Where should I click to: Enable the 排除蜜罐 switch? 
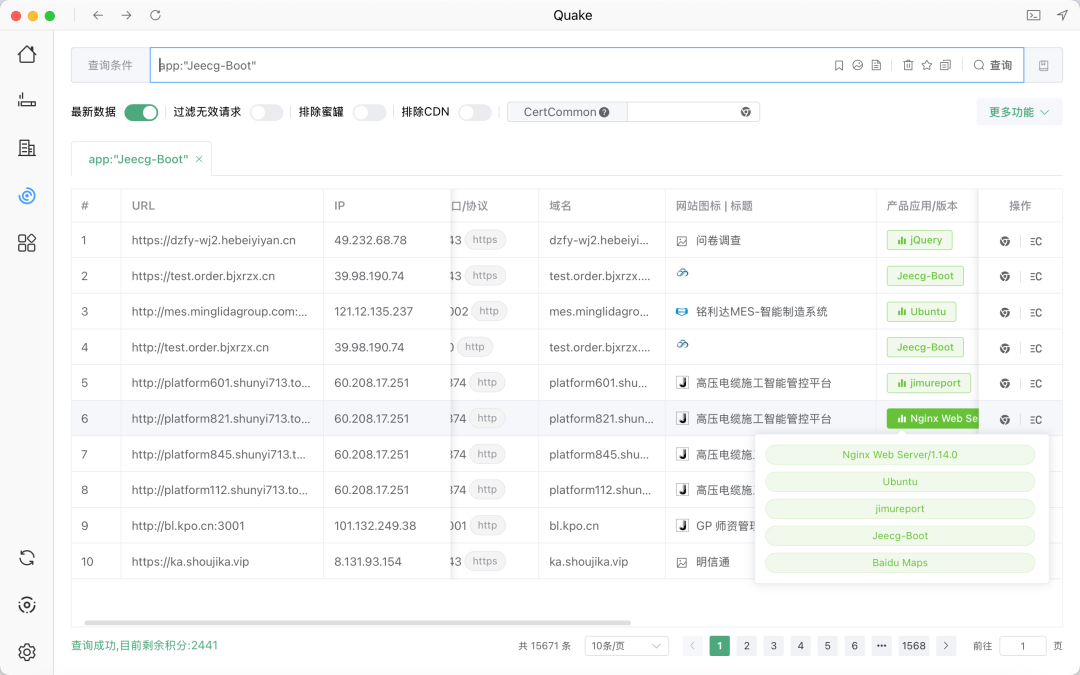tap(369, 112)
